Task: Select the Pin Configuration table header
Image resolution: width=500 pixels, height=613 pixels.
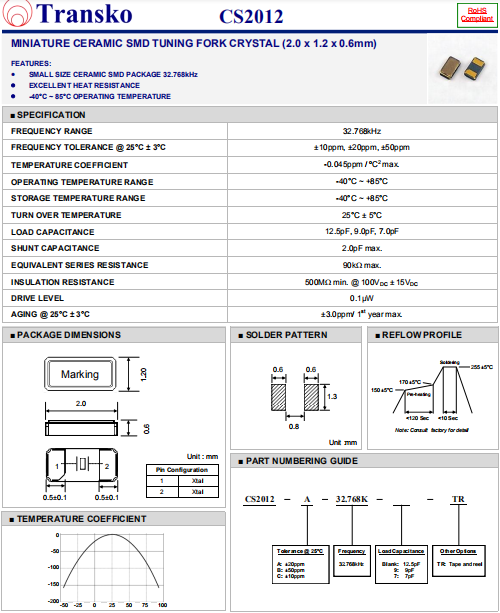Action: [182, 470]
